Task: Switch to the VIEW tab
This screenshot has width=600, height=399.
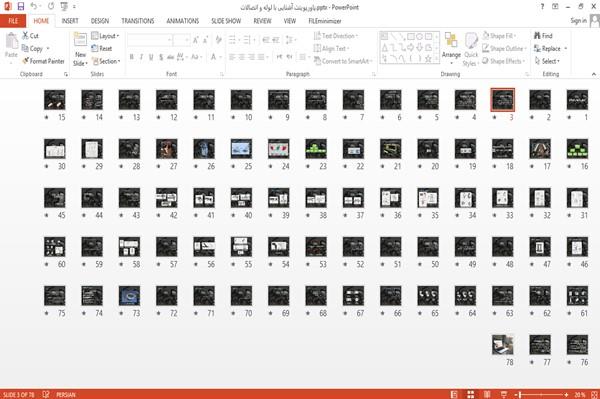Action: pos(290,21)
